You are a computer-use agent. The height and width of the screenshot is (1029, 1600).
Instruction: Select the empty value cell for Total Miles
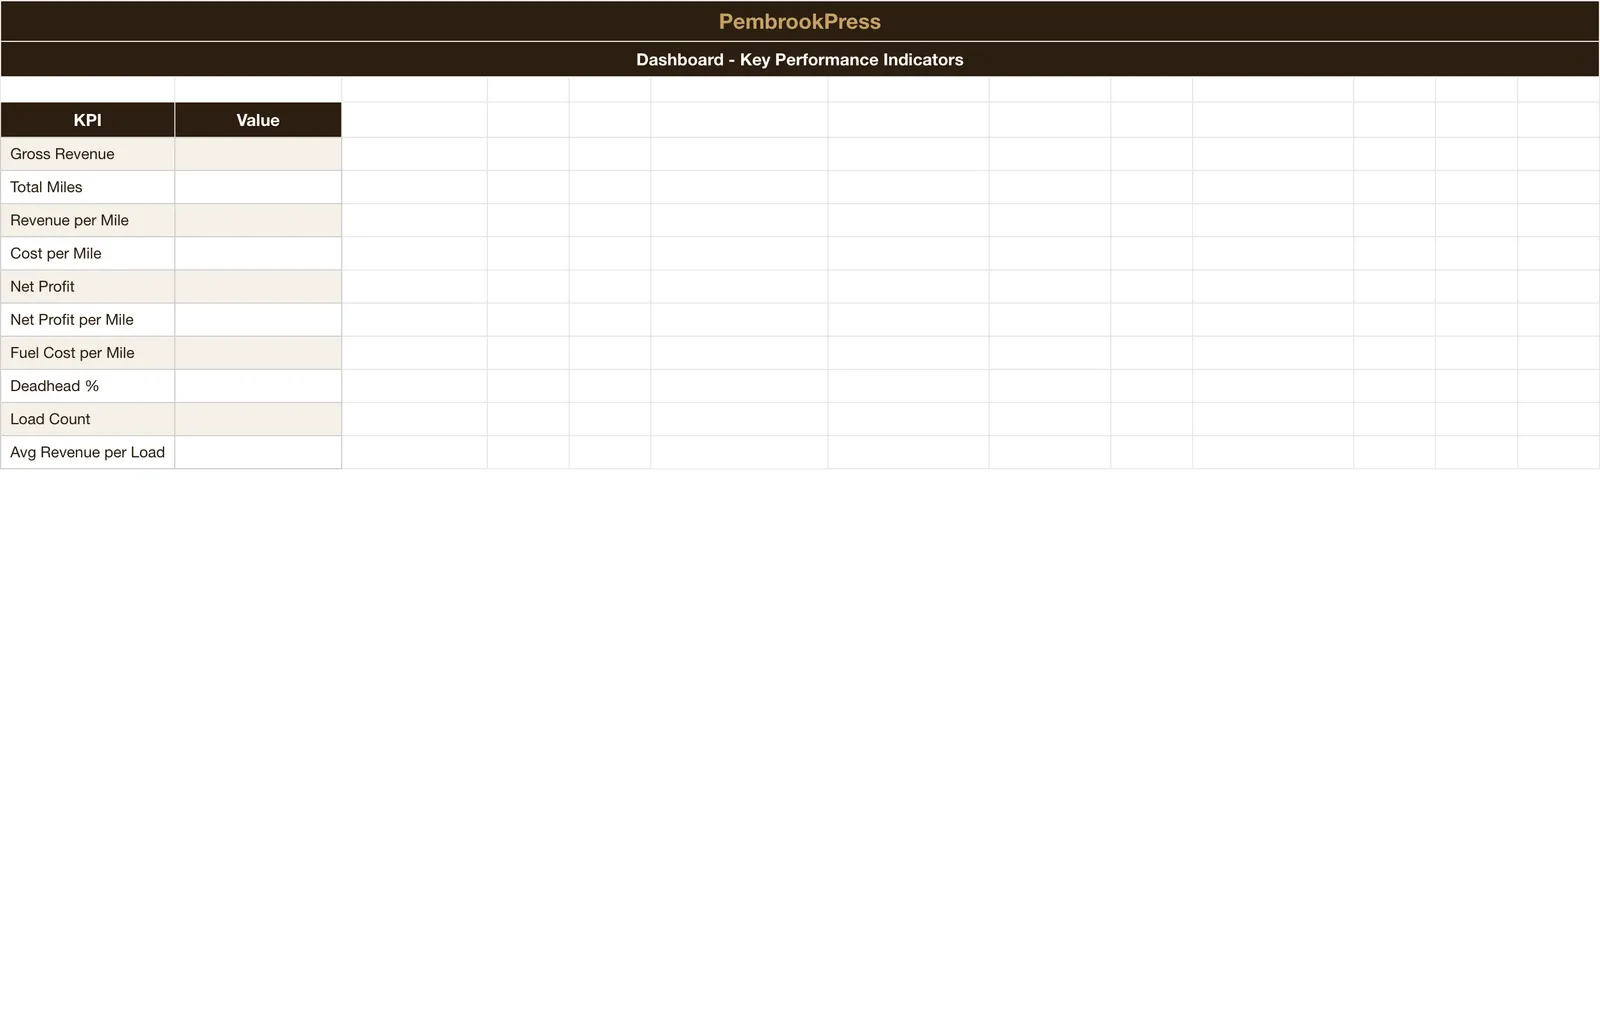[x=258, y=187]
